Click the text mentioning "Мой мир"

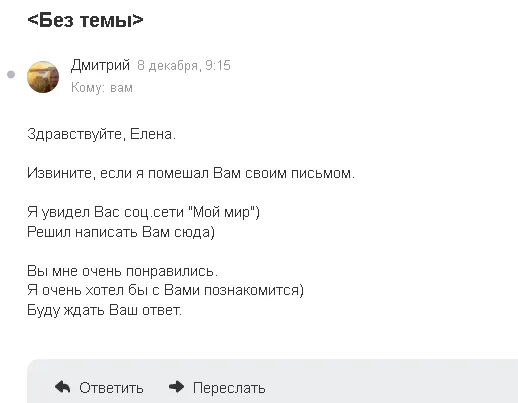[x=143, y=212]
